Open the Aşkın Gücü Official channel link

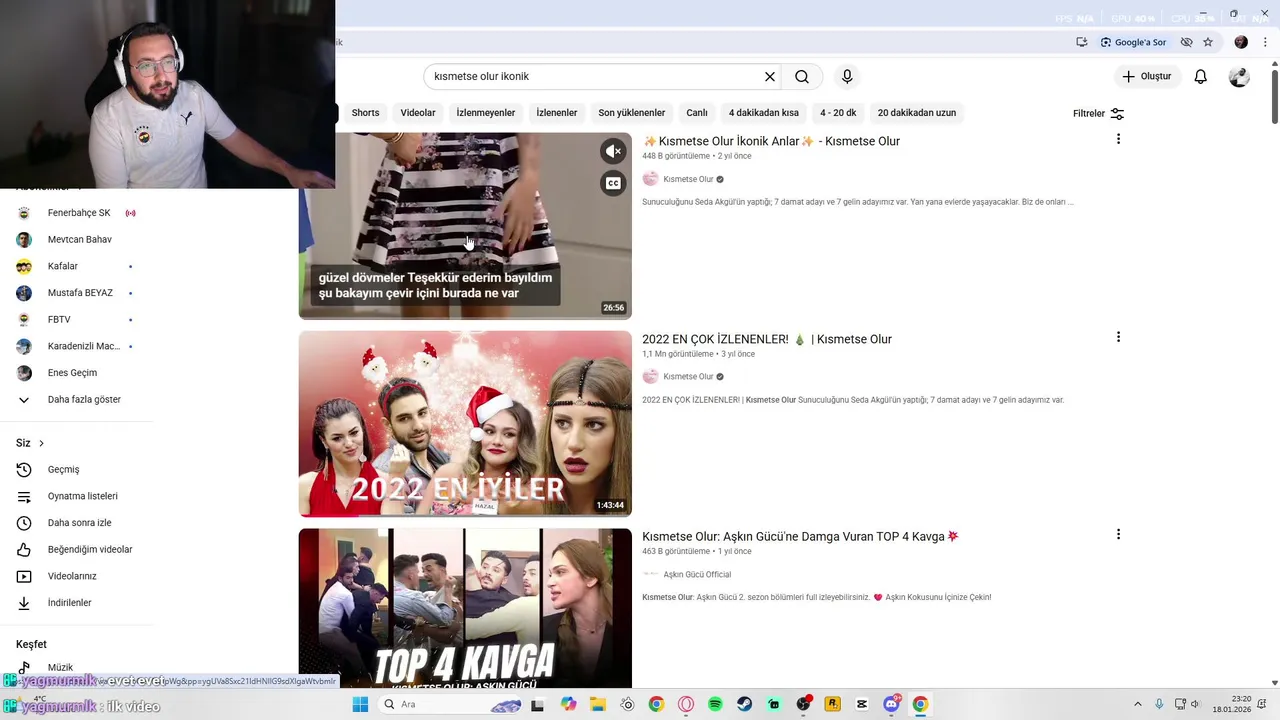[697, 574]
